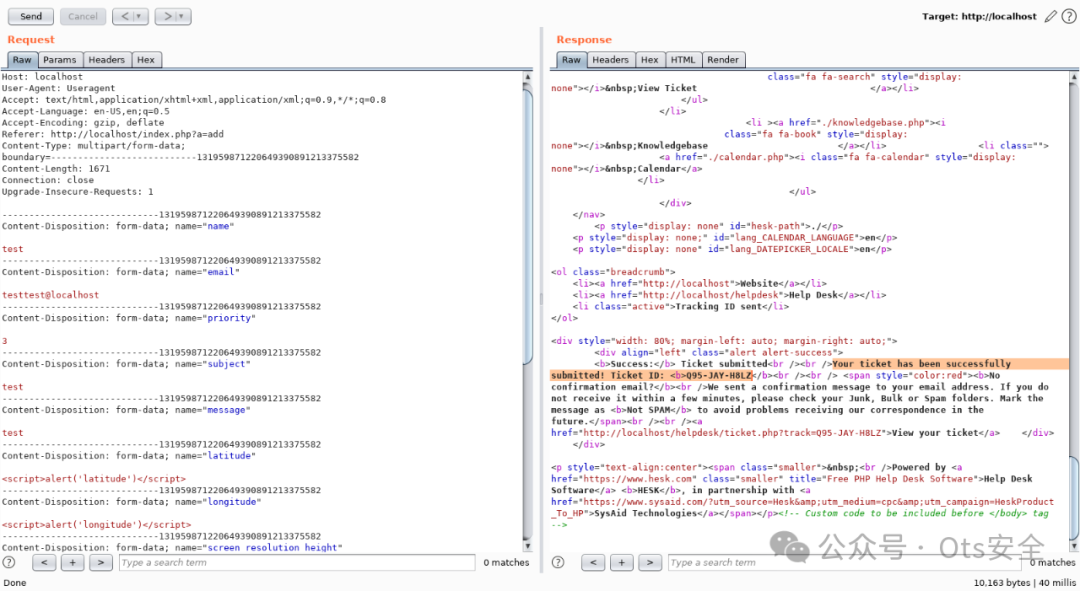The height and width of the screenshot is (591, 1080).
Task: Open request search help question mark icon
Action: pos(9,562)
